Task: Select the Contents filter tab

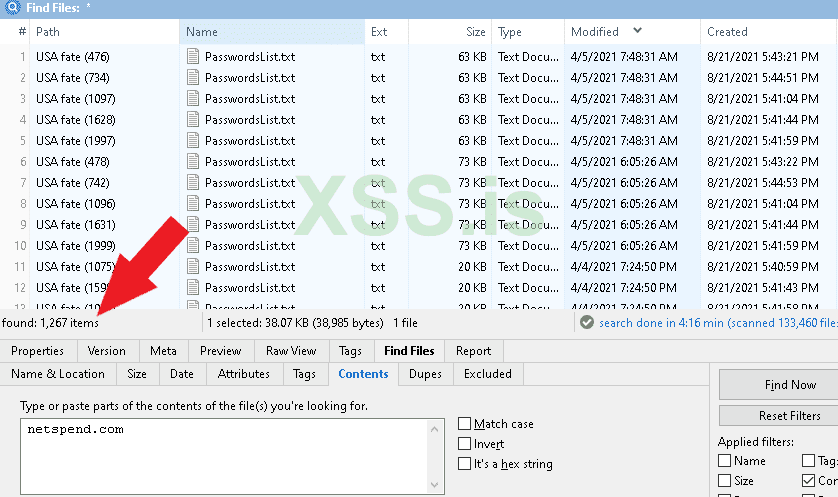Action: pyautogui.click(x=363, y=374)
